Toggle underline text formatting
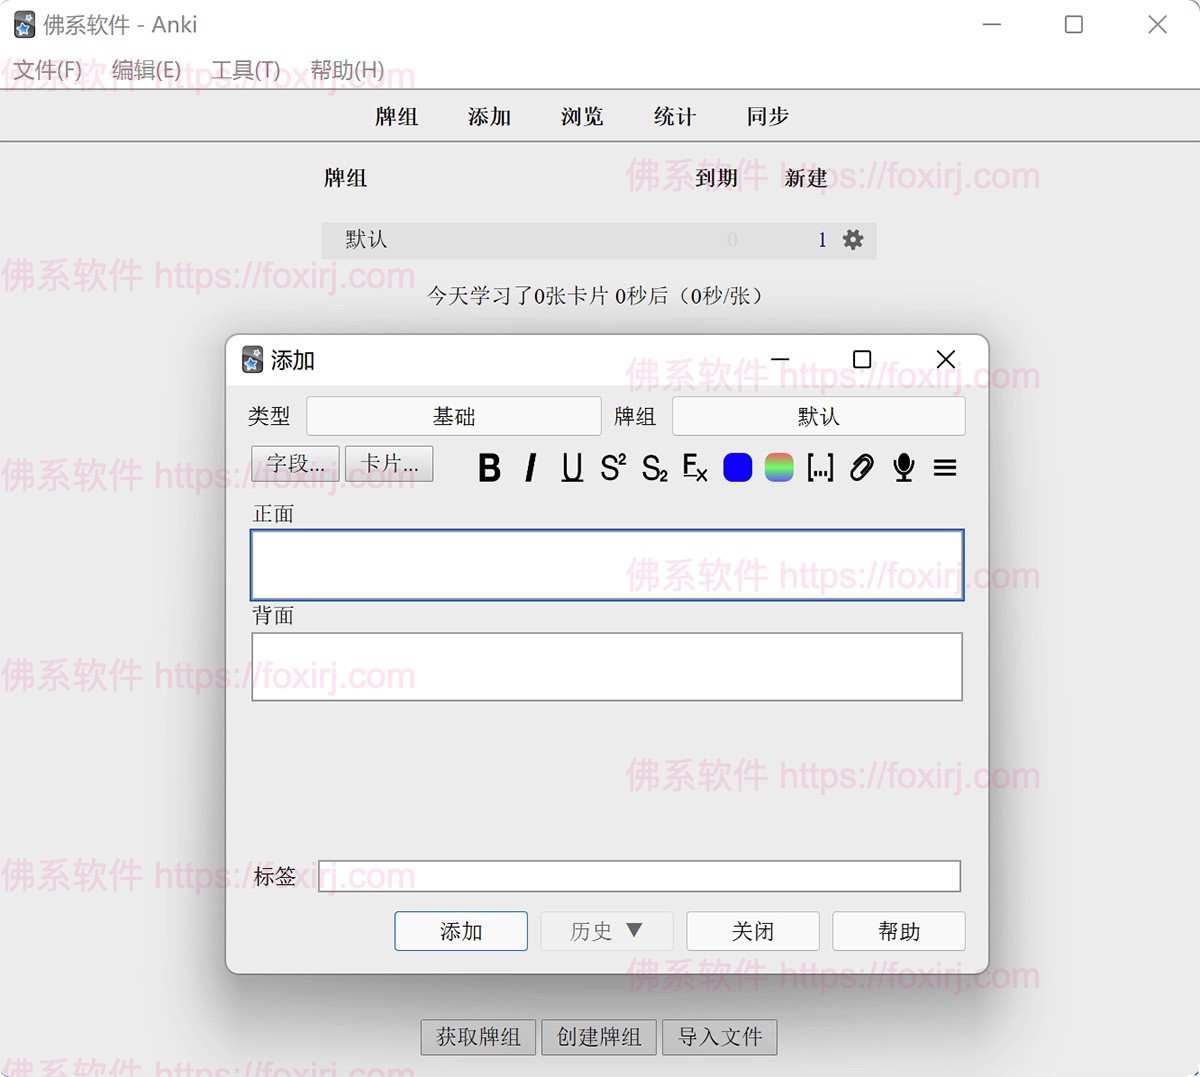1200x1077 pixels. (572, 467)
